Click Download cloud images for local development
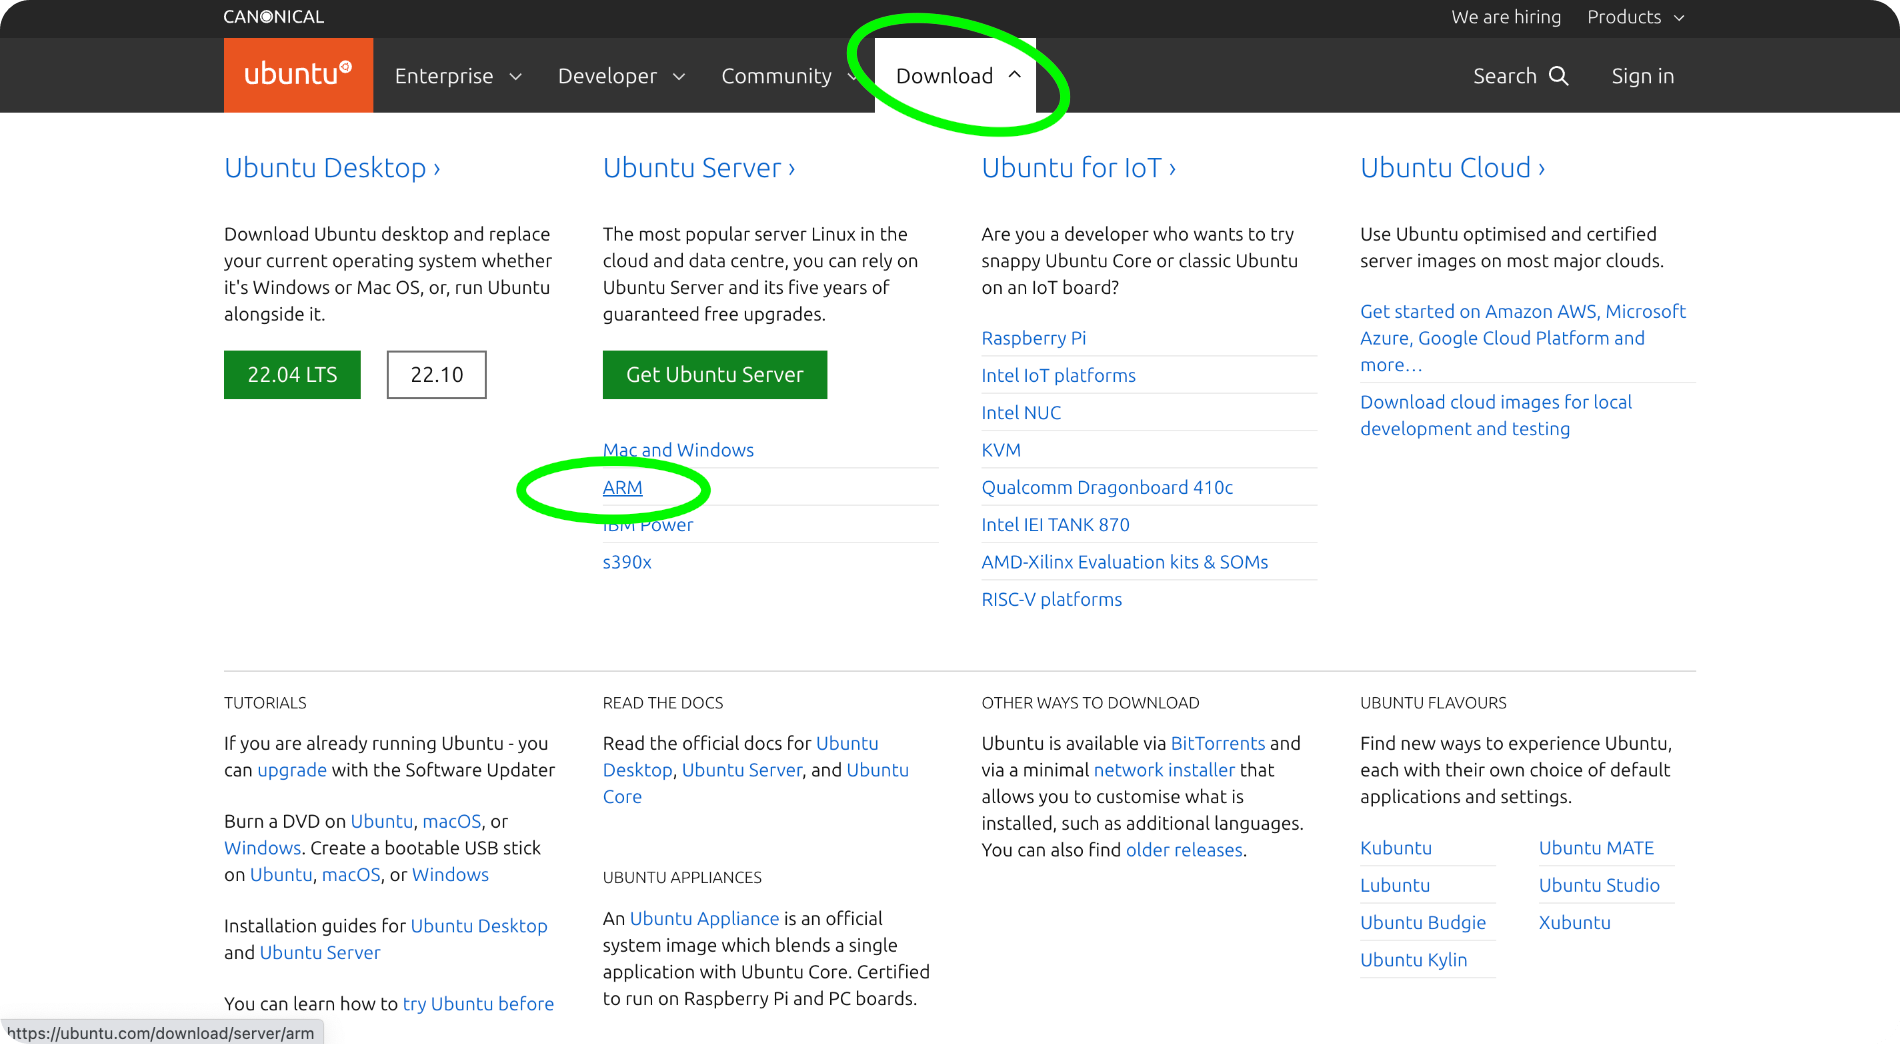The image size is (1900, 1044). (x=1496, y=415)
